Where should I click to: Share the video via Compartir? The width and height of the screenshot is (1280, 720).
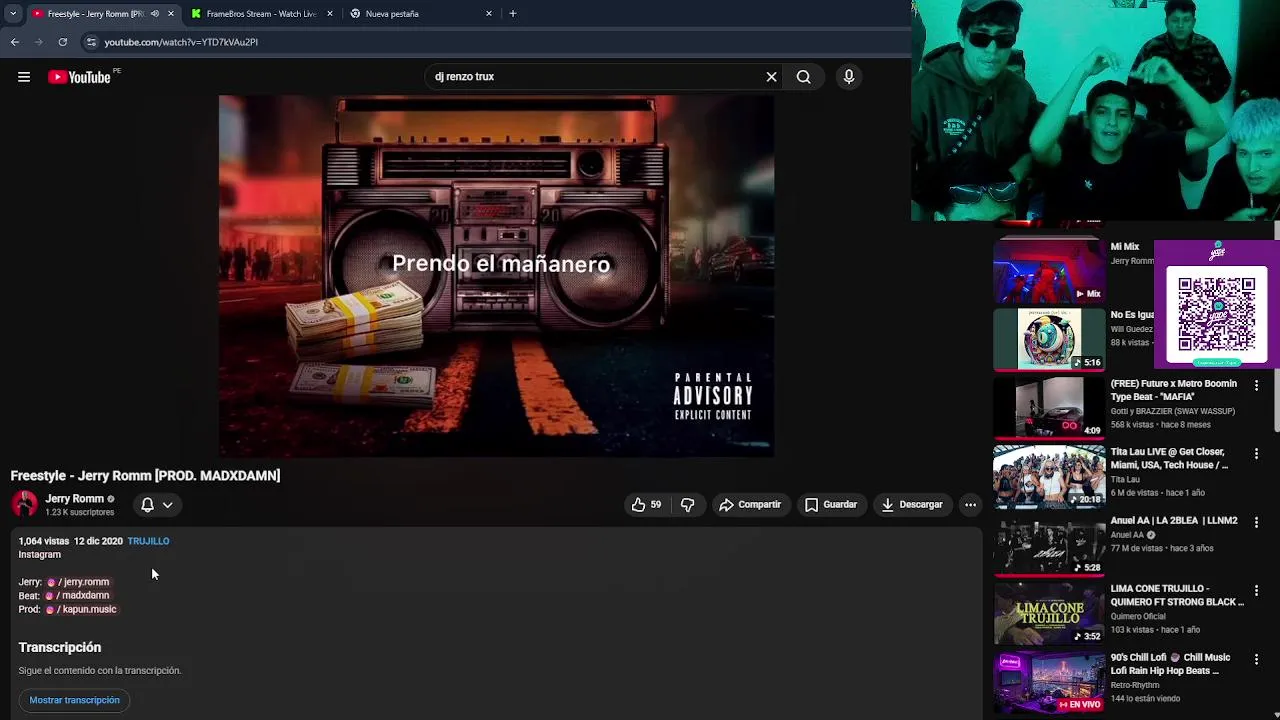pos(750,505)
